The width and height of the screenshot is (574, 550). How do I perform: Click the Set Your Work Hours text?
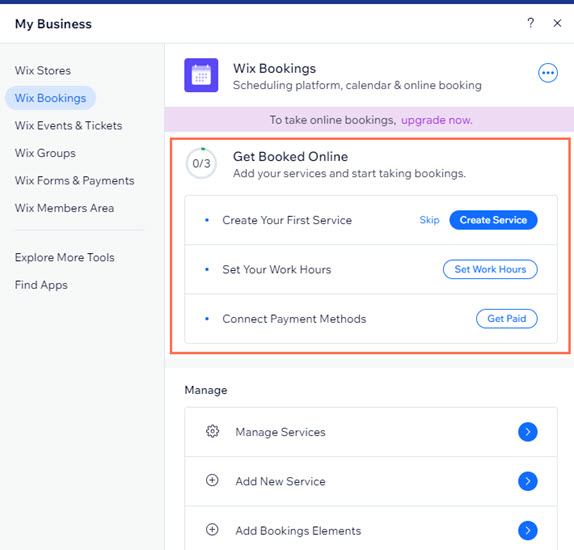pos(277,270)
